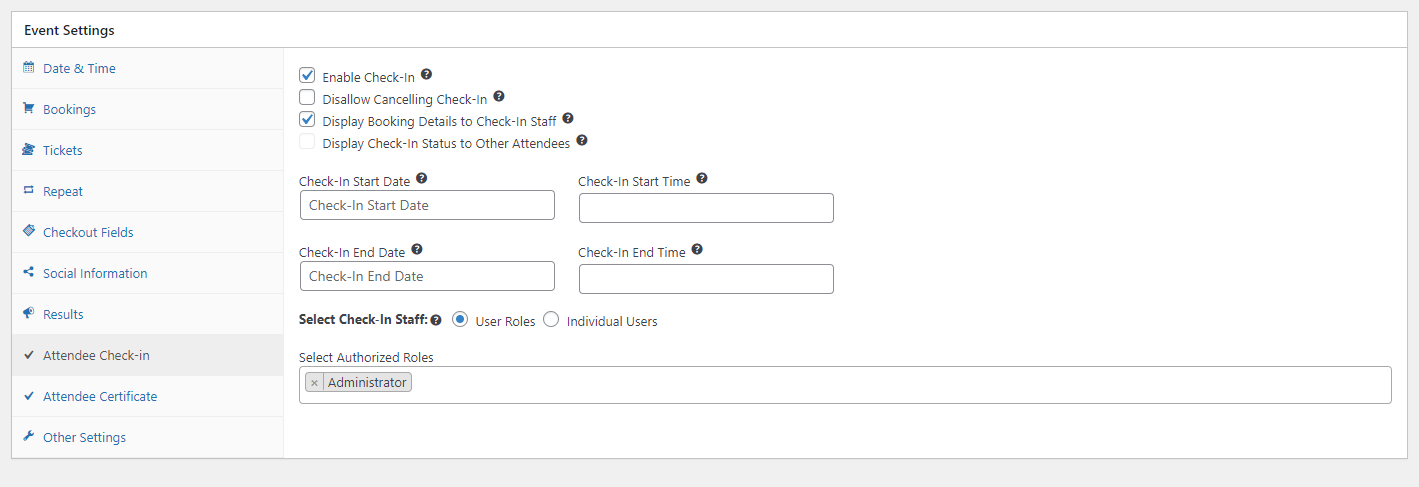Select the Individual Users radio button
The image size is (1419, 487).
click(551, 320)
